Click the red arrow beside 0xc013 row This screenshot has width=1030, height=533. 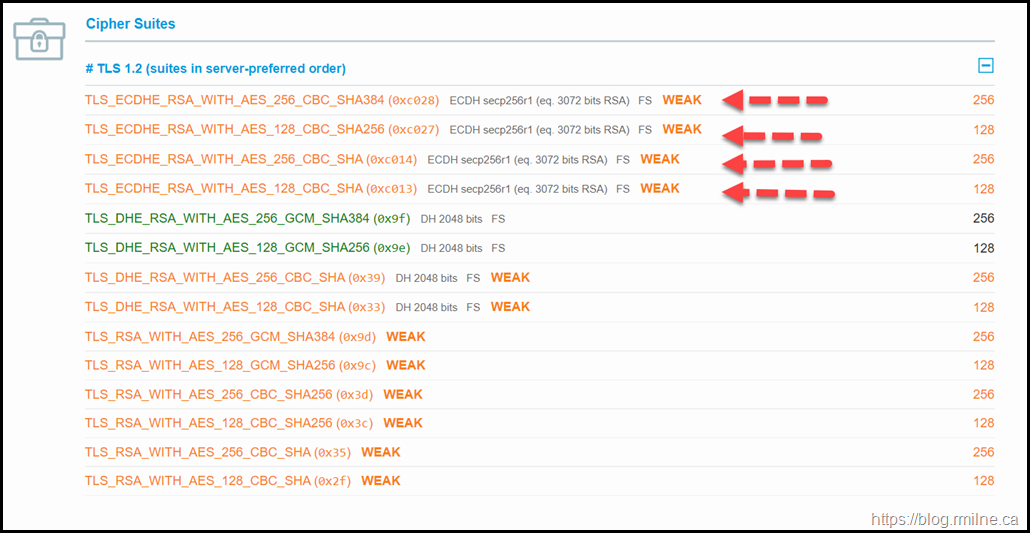tap(779, 193)
